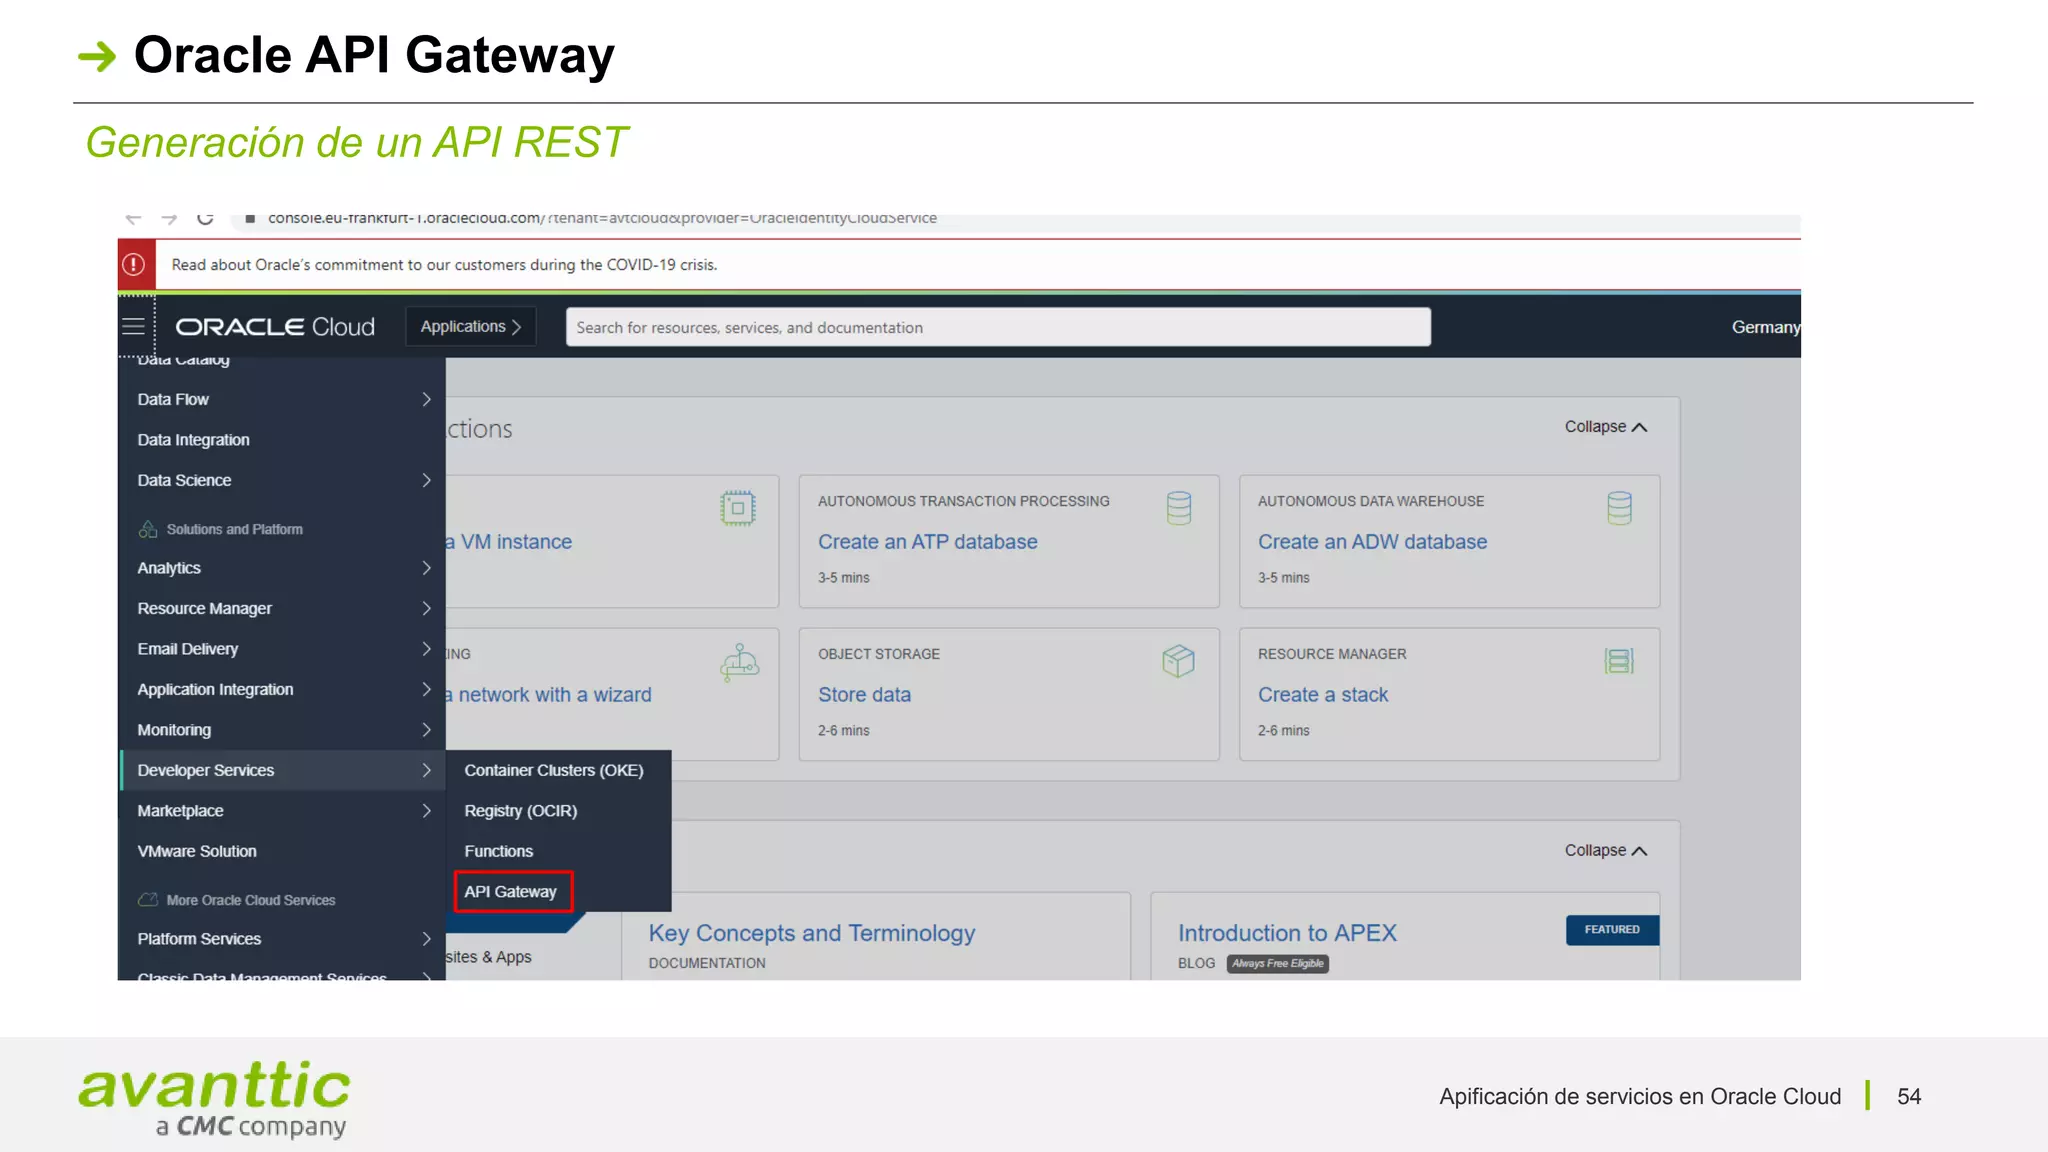
Task: Open network with a wizard link
Action: tap(549, 695)
